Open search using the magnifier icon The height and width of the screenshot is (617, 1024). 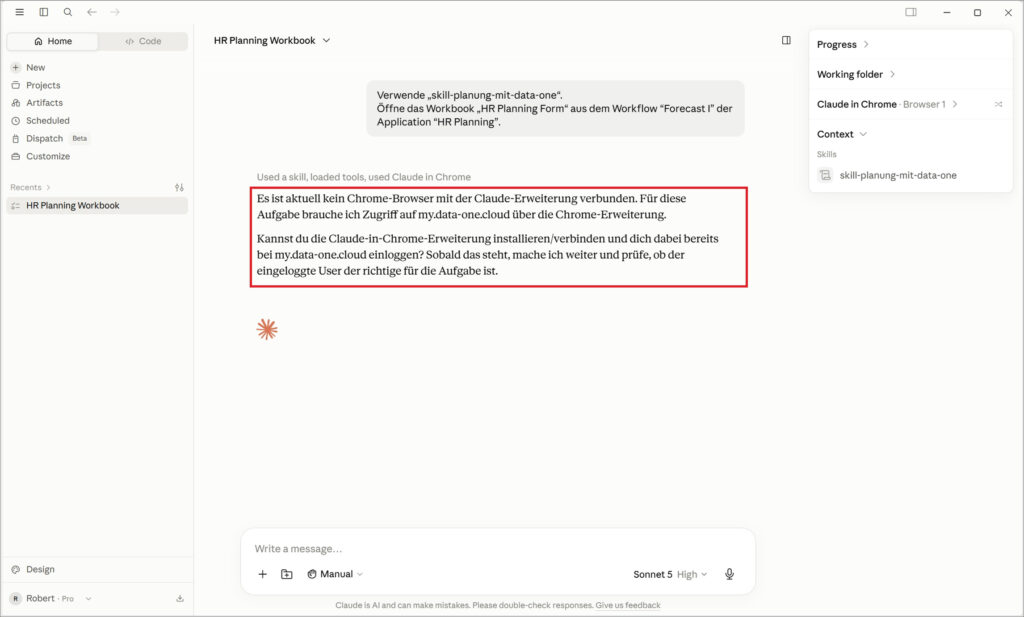tap(68, 12)
